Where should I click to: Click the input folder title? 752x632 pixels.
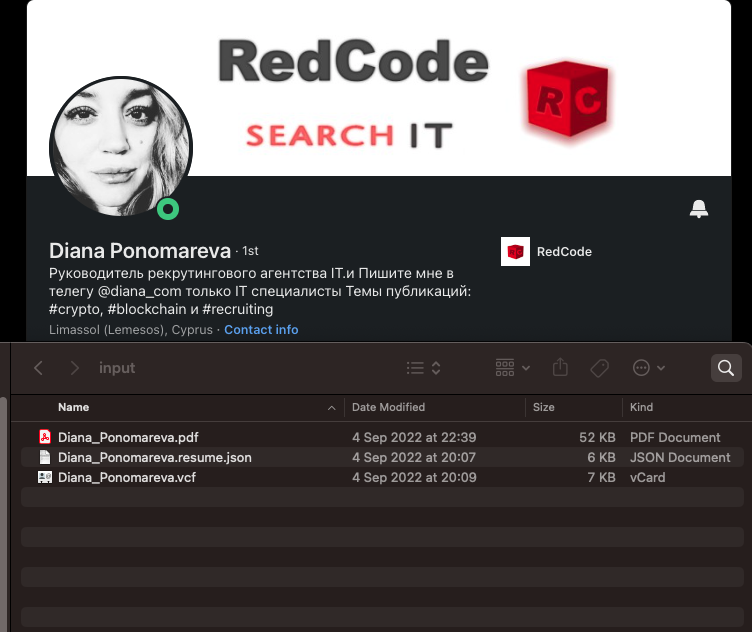[117, 368]
